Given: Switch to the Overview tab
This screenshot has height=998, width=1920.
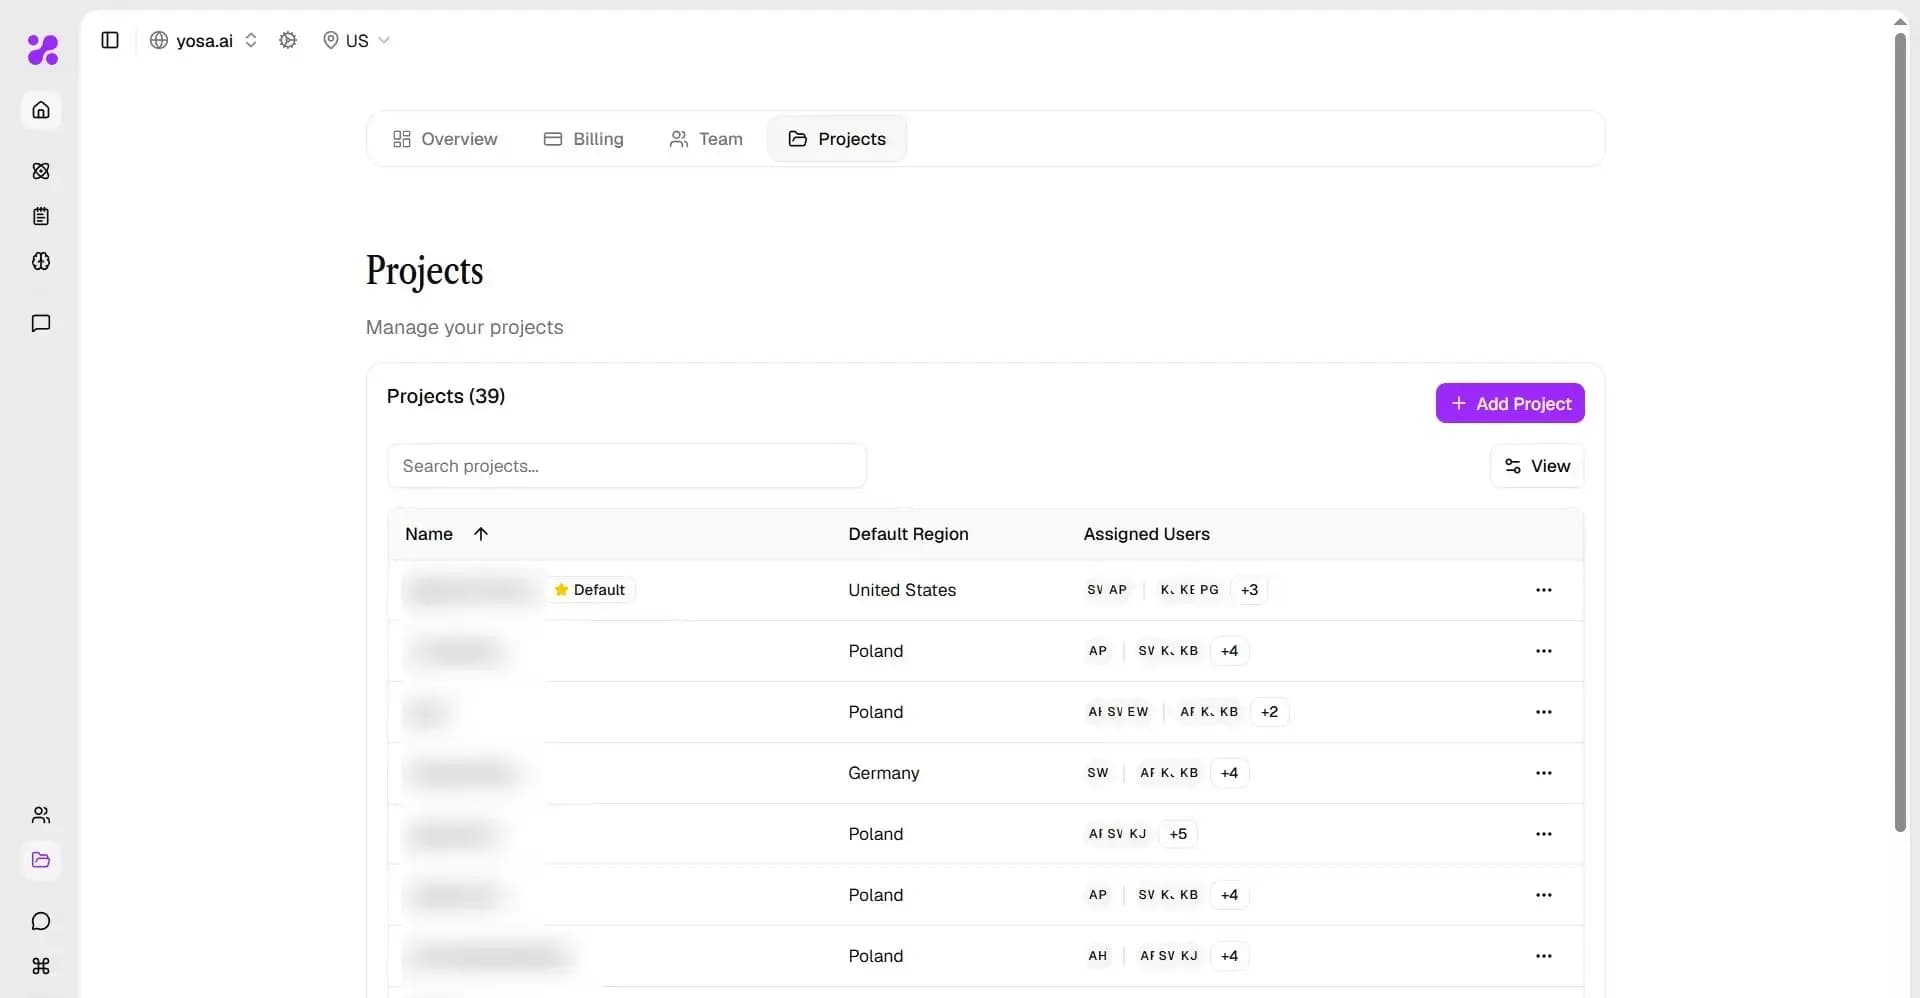Looking at the screenshot, I should (445, 139).
